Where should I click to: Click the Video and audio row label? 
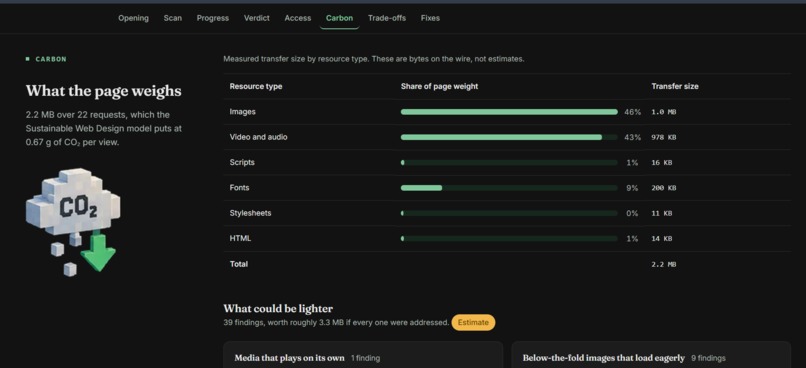coord(258,137)
